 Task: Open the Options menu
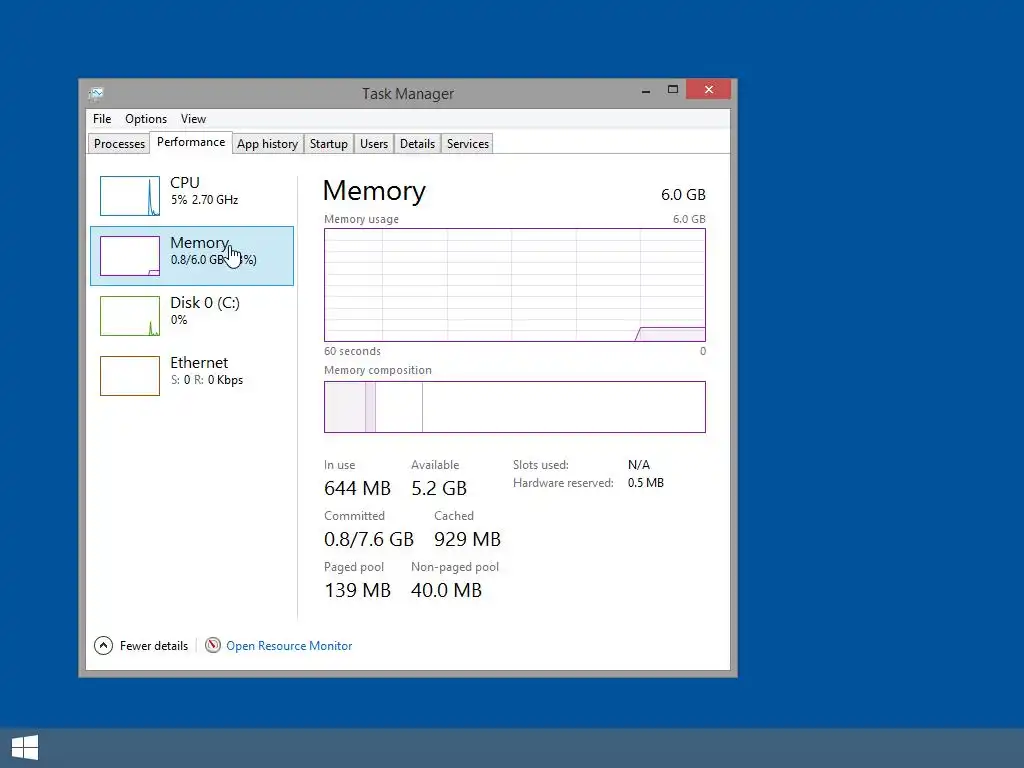146,119
